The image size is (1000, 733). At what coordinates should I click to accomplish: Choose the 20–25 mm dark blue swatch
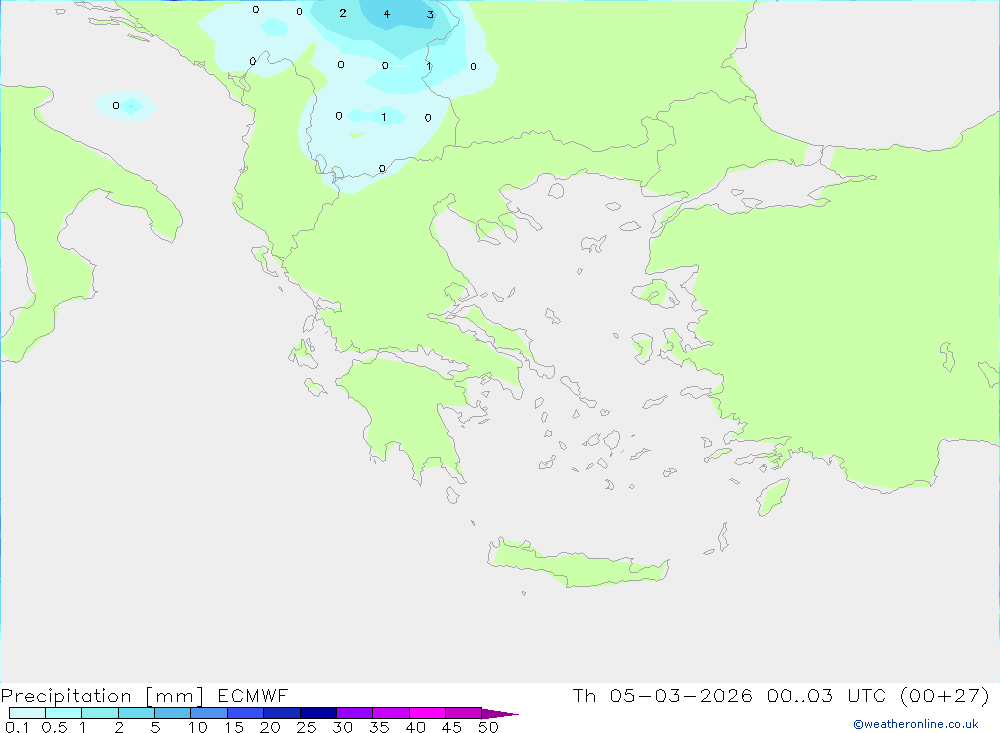(282, 713)
